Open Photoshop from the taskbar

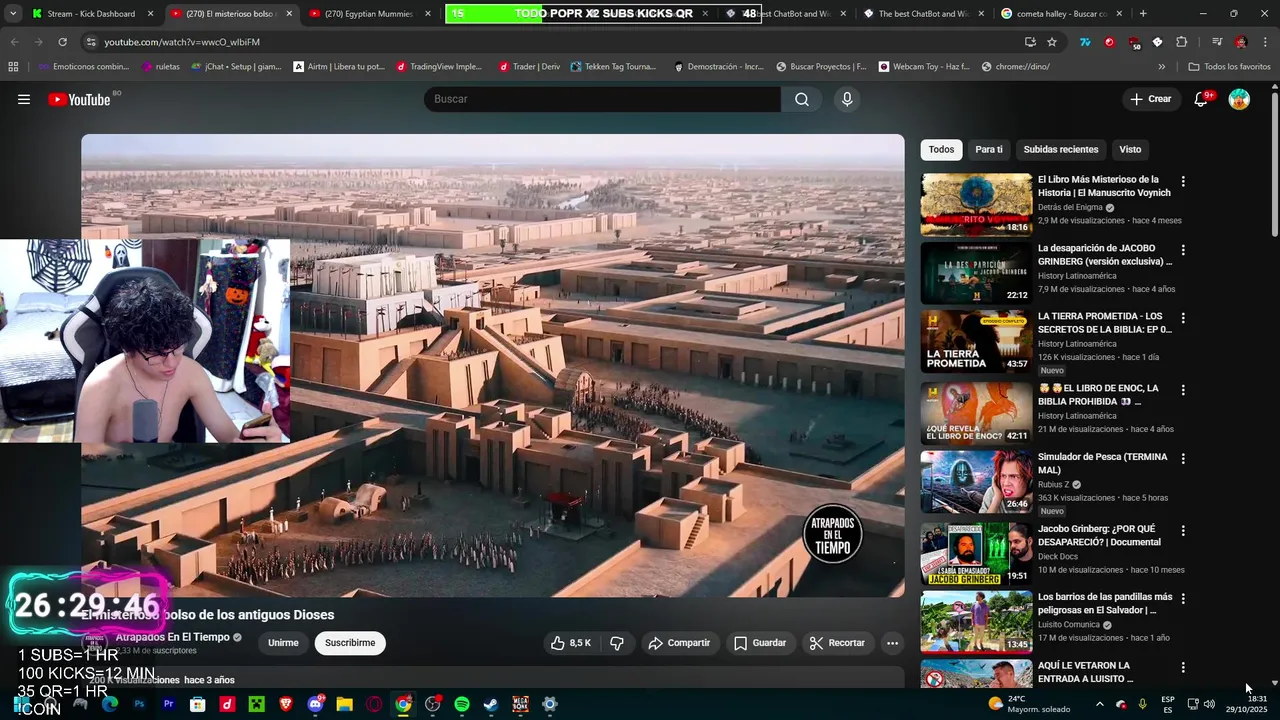click(139, 704)
